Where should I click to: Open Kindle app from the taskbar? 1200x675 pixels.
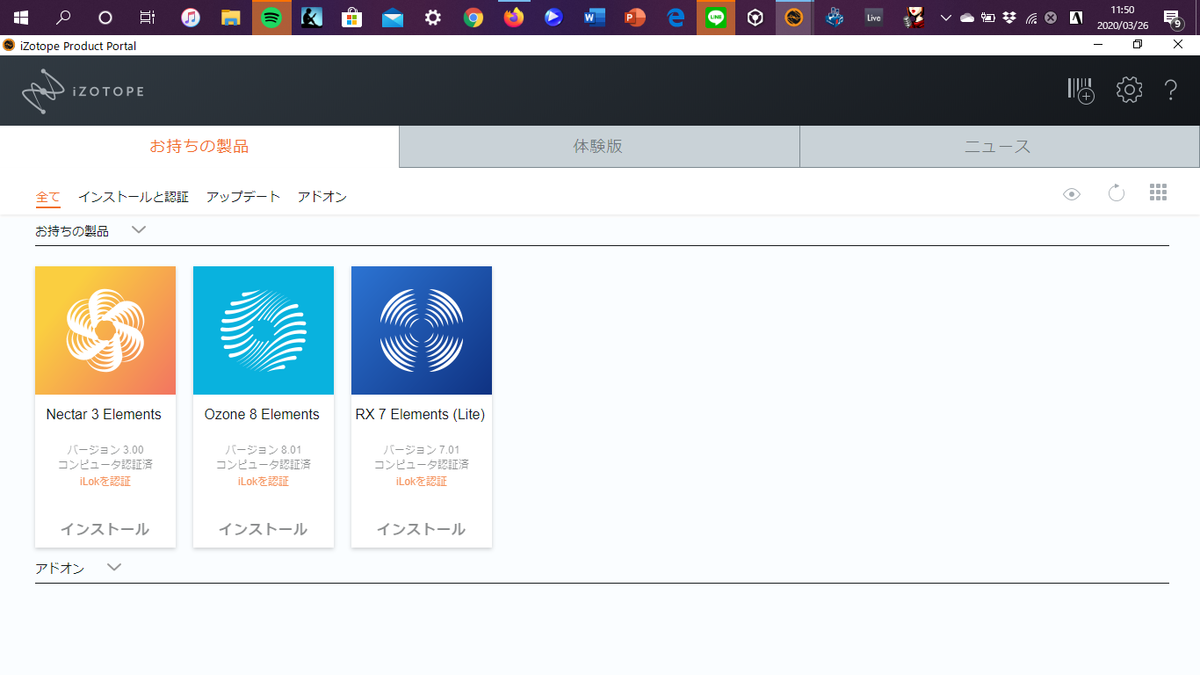[311, 17]
